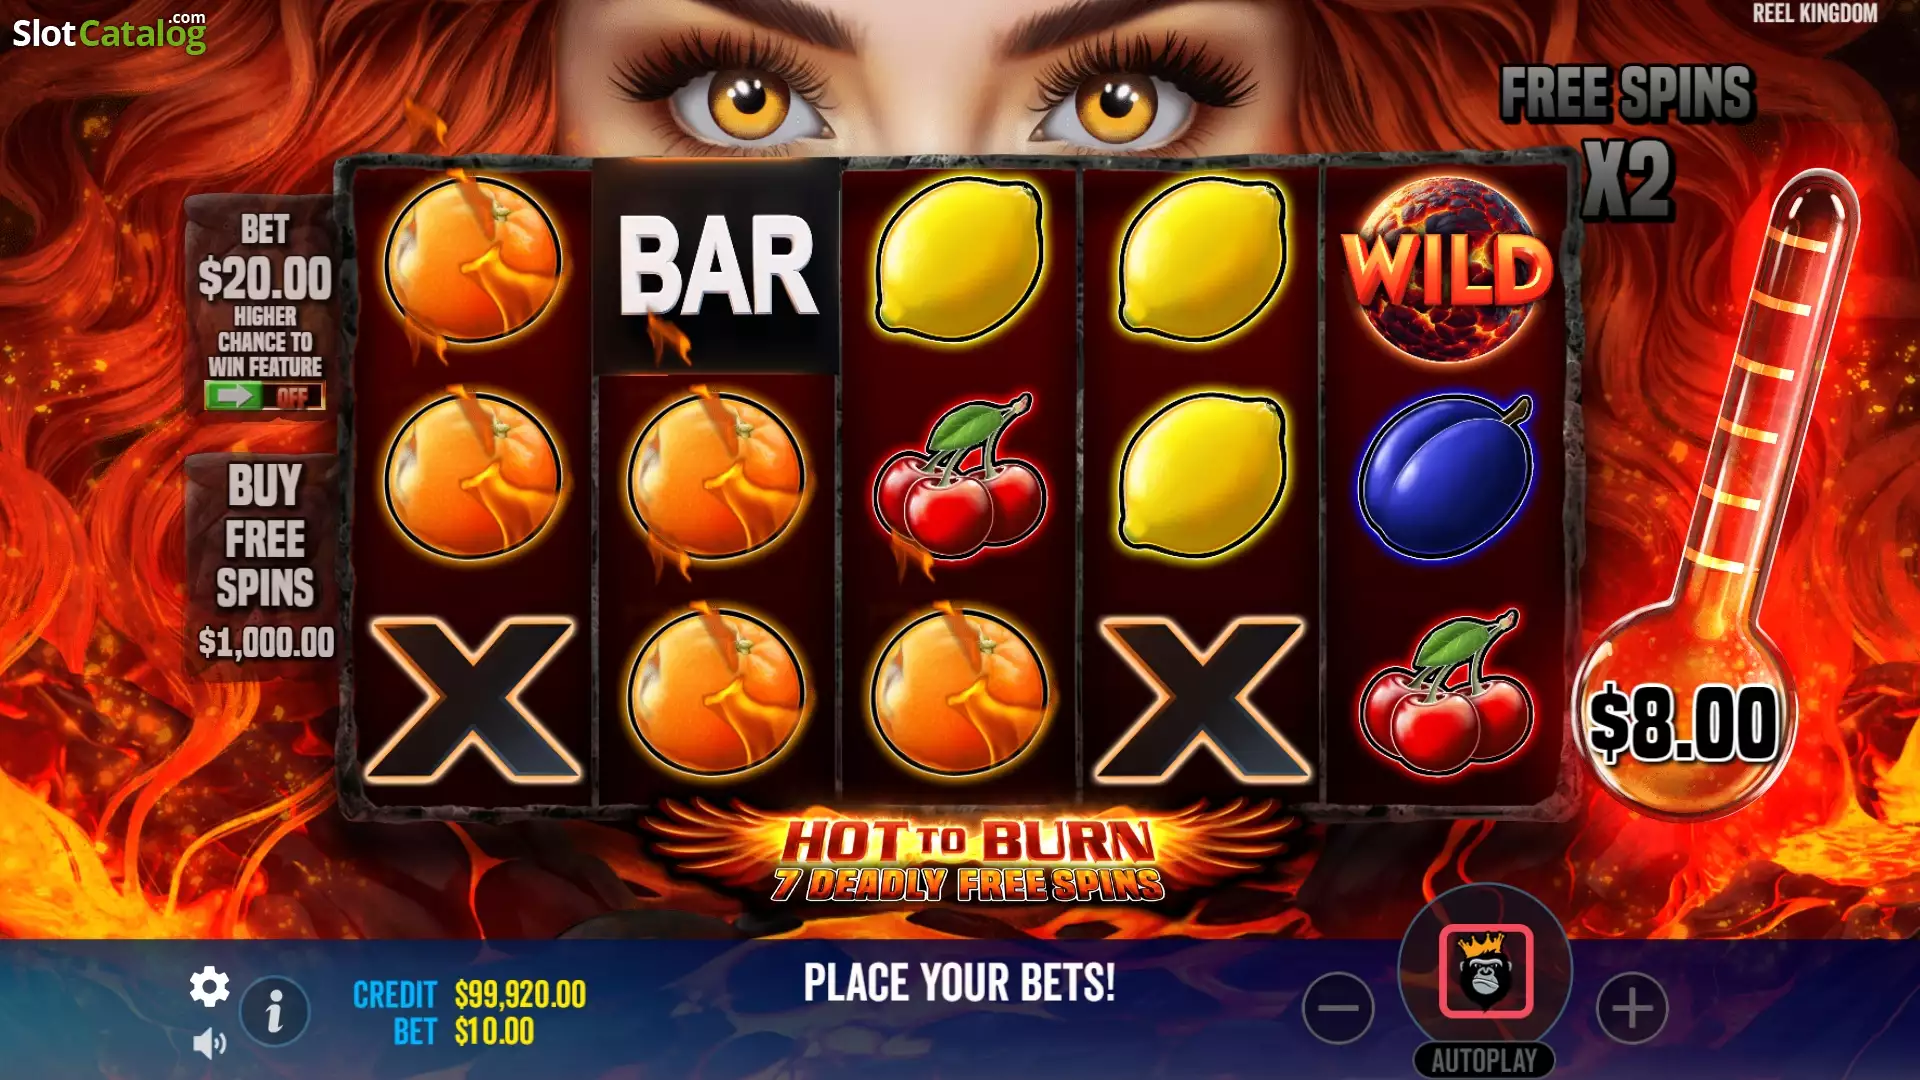Open the Autoplay options
The height and width of the screenshot is (1080, 1920).
(x=1484, y=1060)
